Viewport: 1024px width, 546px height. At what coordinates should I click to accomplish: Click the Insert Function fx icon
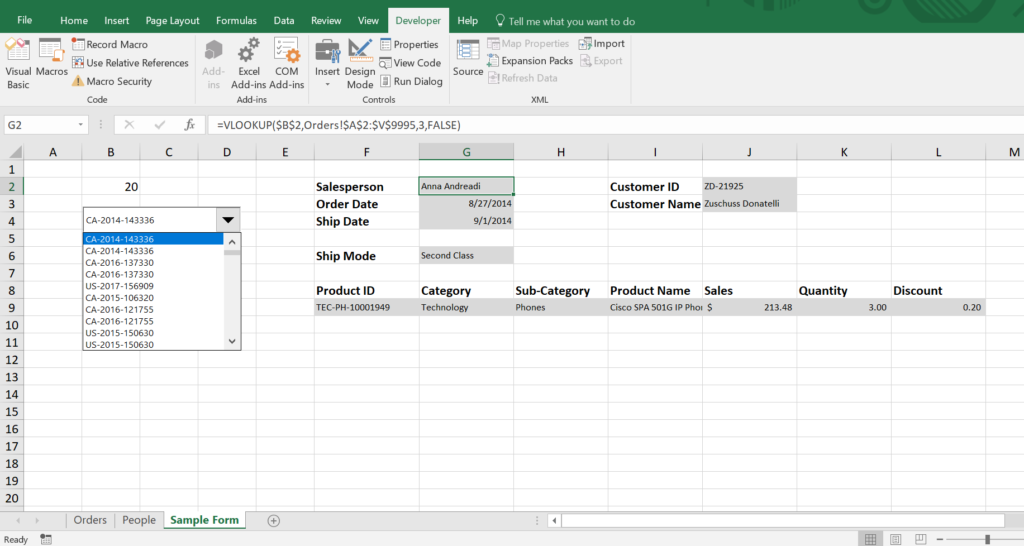[x=189, y=125]
